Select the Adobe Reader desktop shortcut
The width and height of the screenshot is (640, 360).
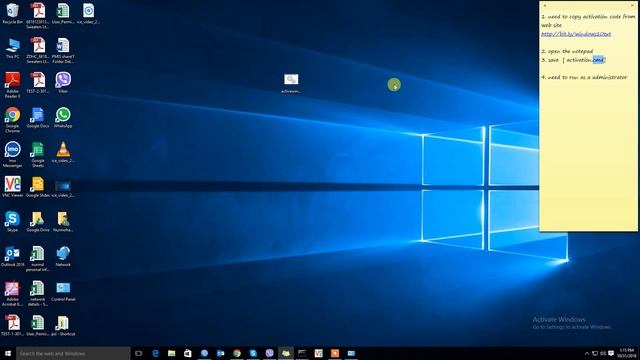pyautogui.click(x=12, y=85)
